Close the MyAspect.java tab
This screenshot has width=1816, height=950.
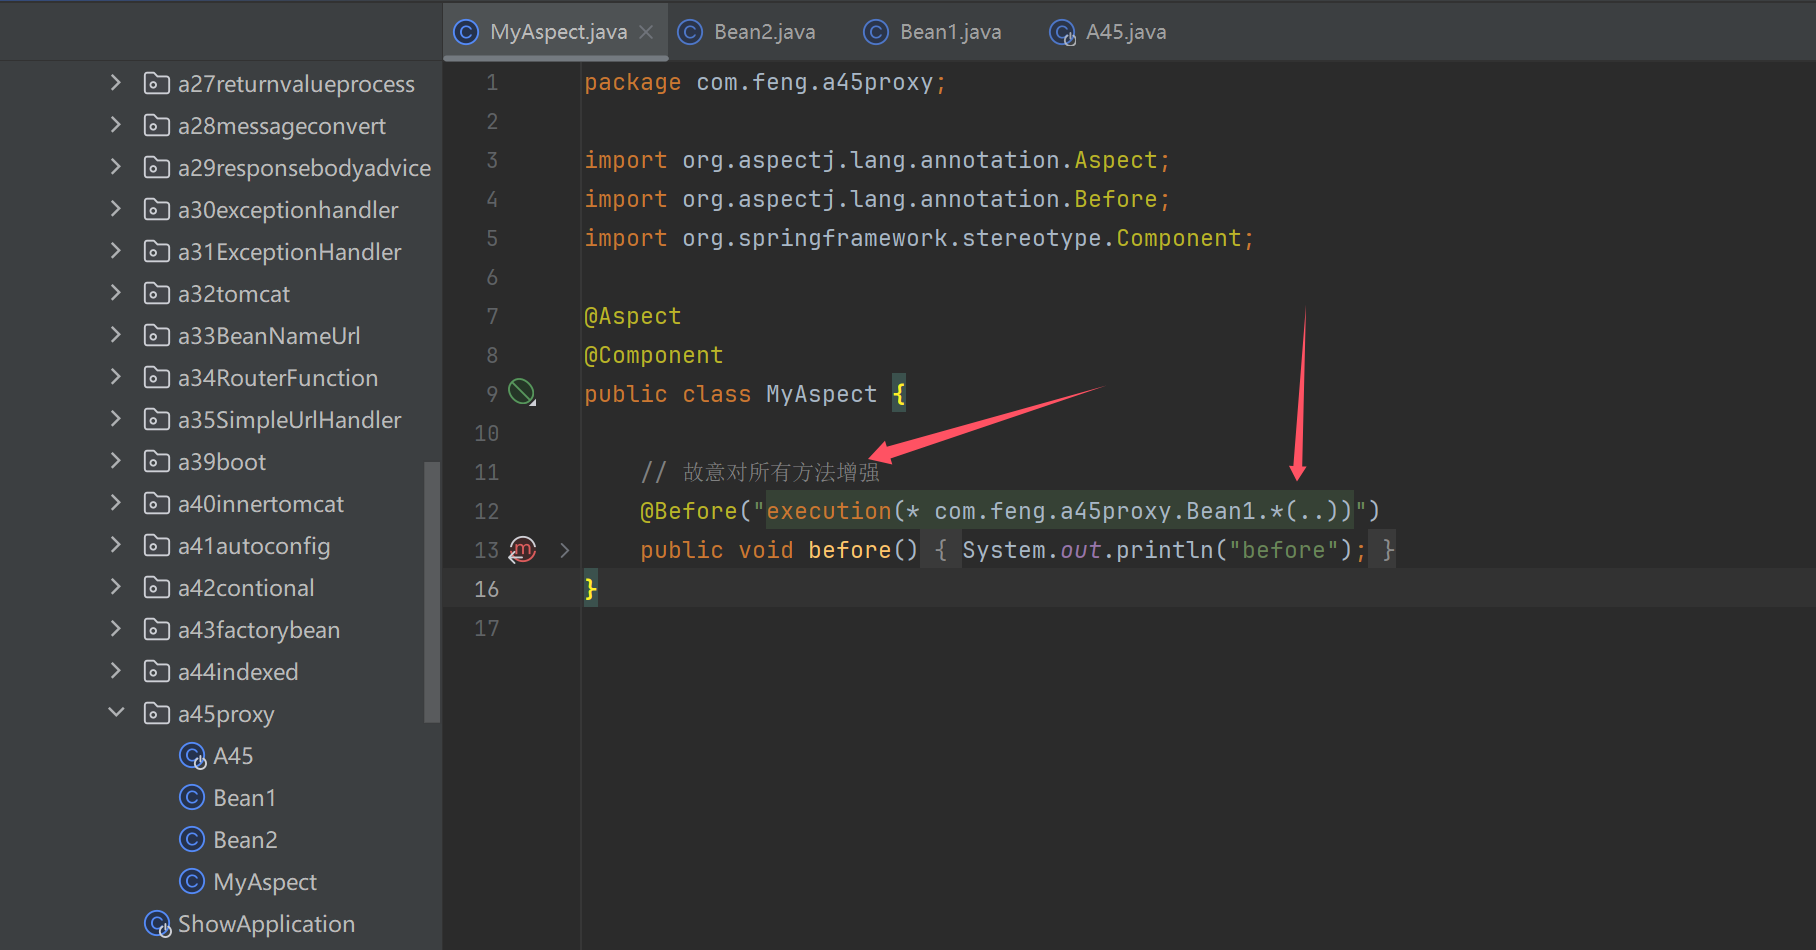[646, 32]
